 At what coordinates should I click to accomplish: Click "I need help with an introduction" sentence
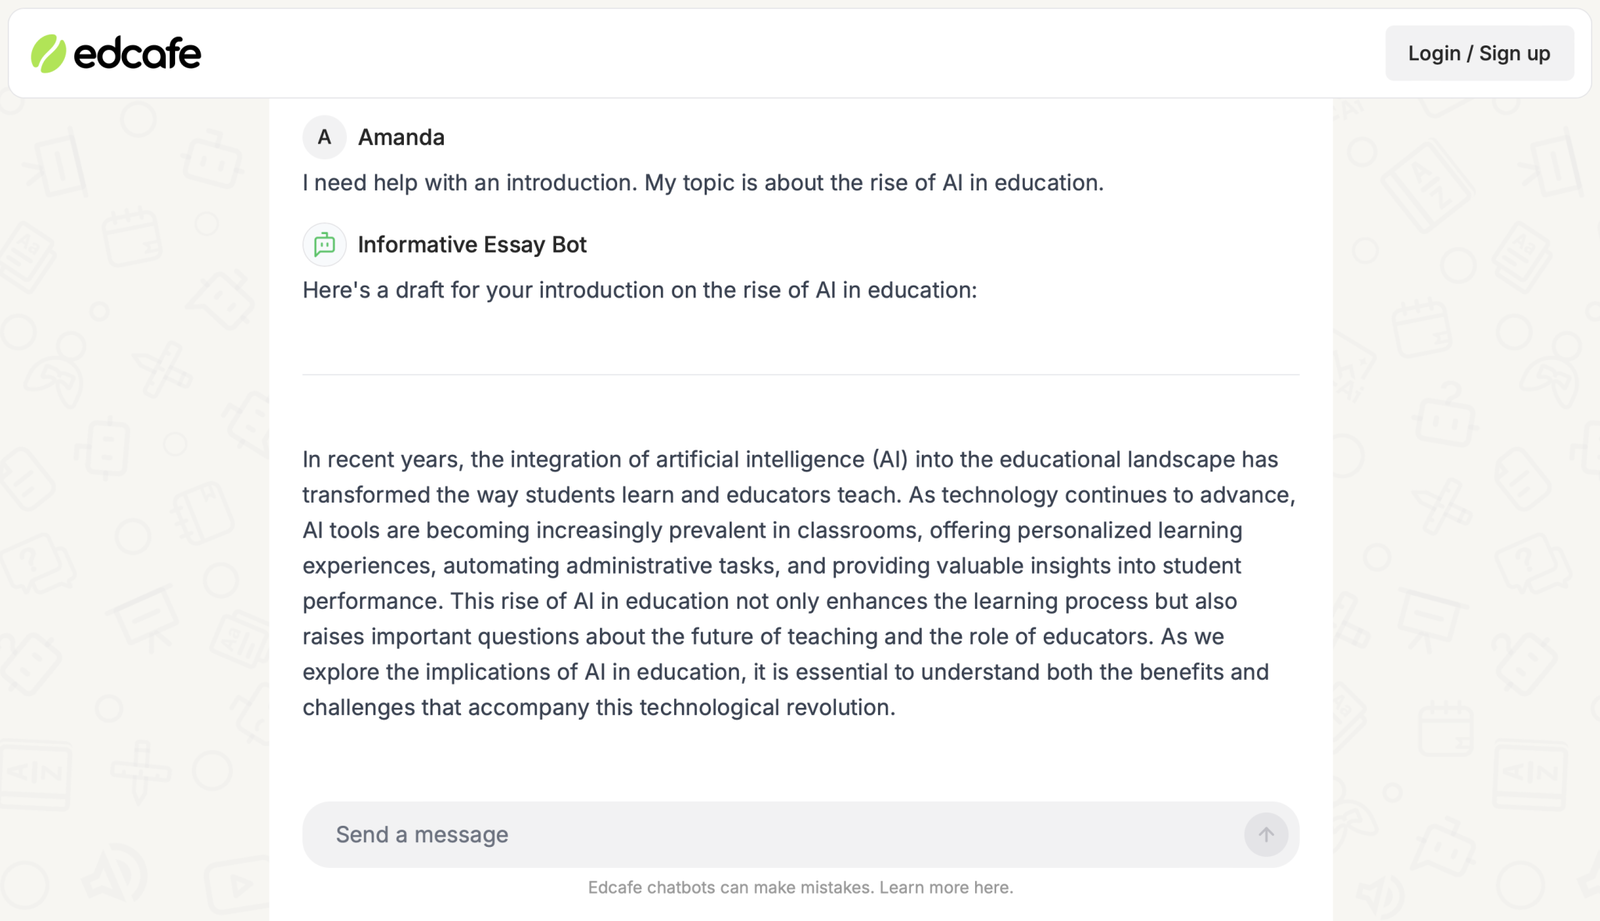click(x=469, y=183)
